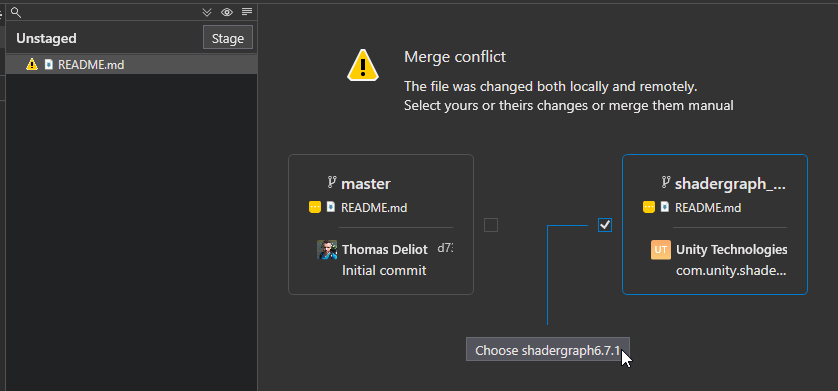Viewport: 838px width, 391px height.
Task: Click README.md in the shadergraph card
Action: click(708, 207)
